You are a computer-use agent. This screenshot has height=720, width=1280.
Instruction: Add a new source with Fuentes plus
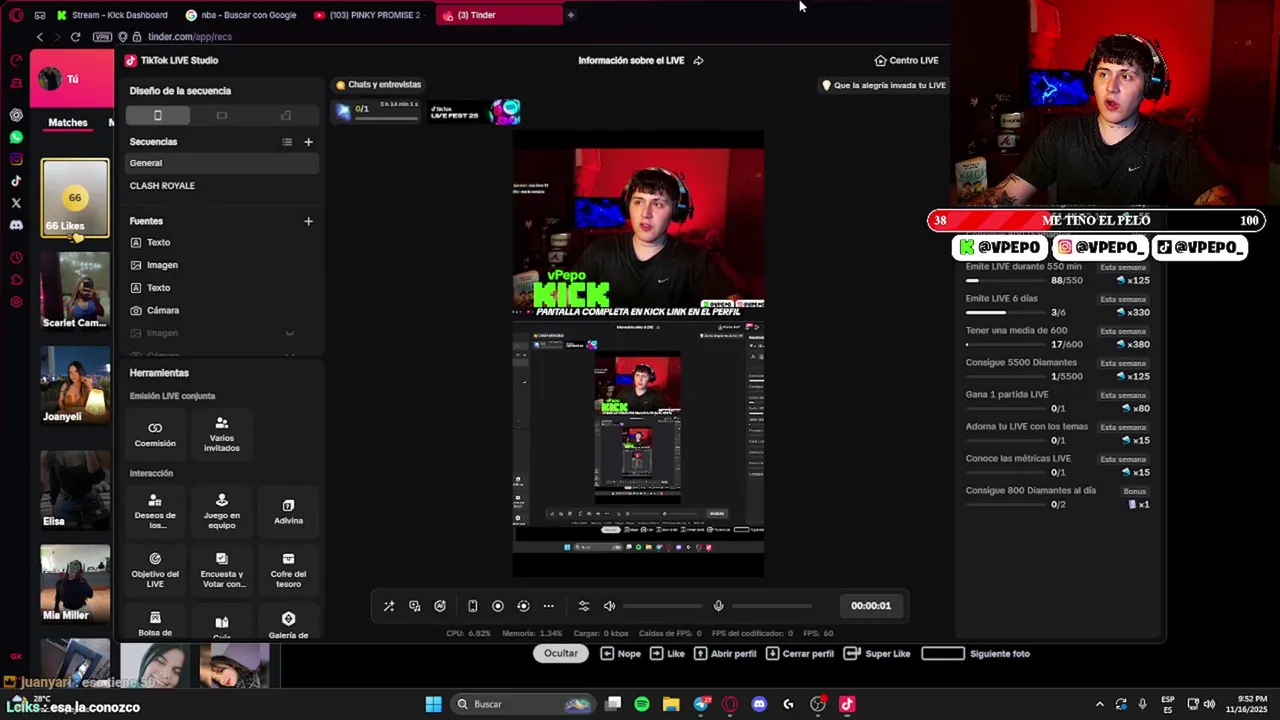(308, 221)
